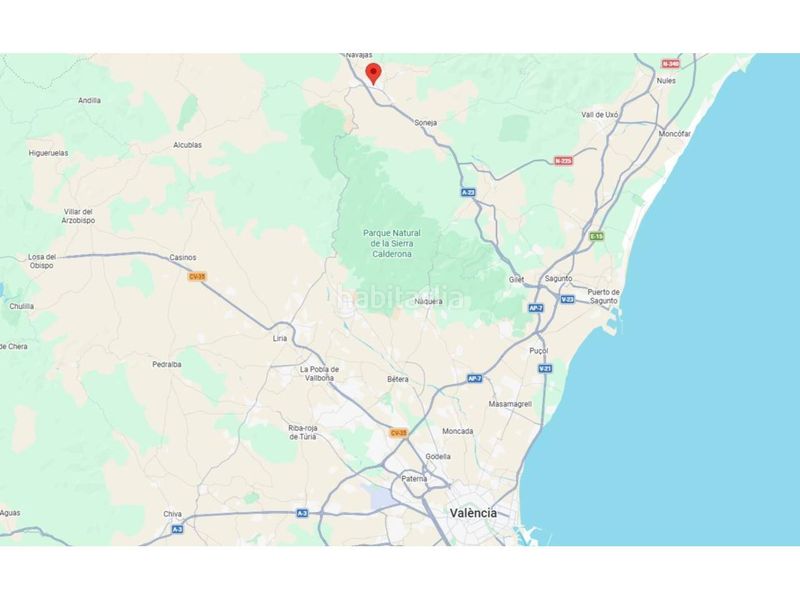Image resolution: width=800 pixels, height=600 pixels.
Task: Click the Sagunto town label
Action: pyautogui.click(x=558, y=279)
